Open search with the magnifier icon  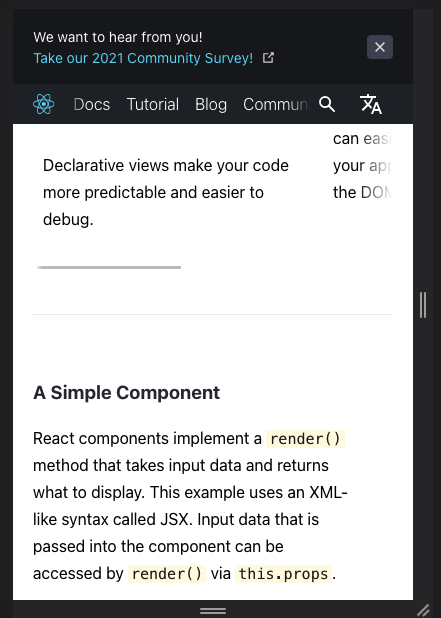327,104
